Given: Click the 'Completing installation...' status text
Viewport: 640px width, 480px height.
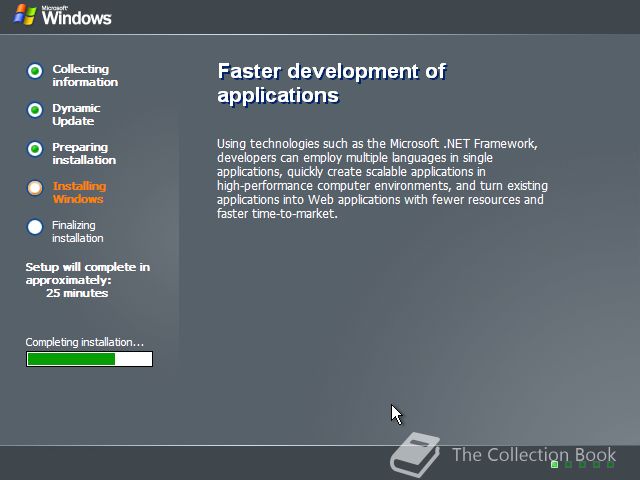Looking at the screenshot, I should [x=84, y=342].
